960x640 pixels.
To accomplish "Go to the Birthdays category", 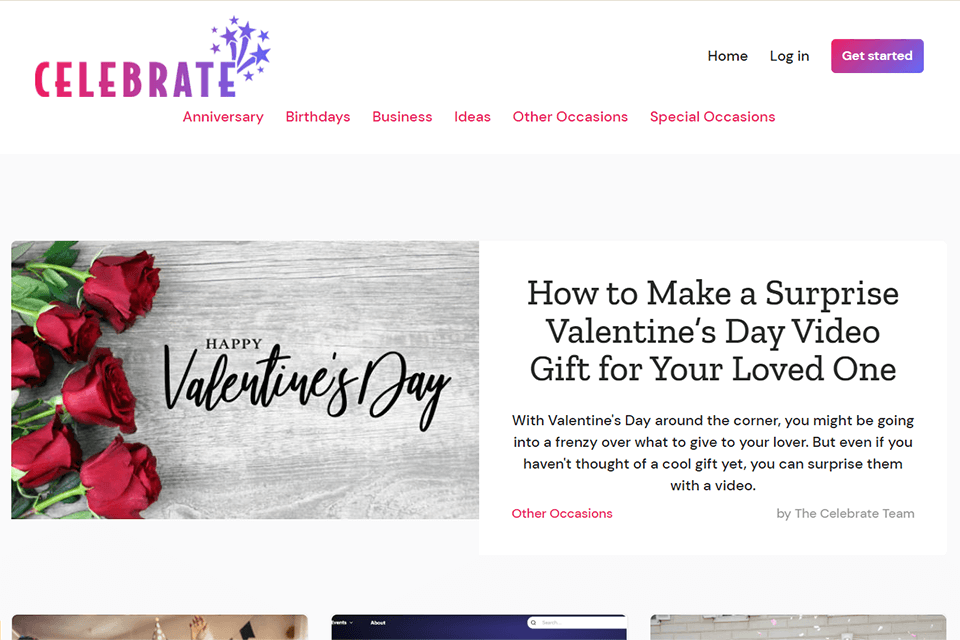I will (318, 117).
